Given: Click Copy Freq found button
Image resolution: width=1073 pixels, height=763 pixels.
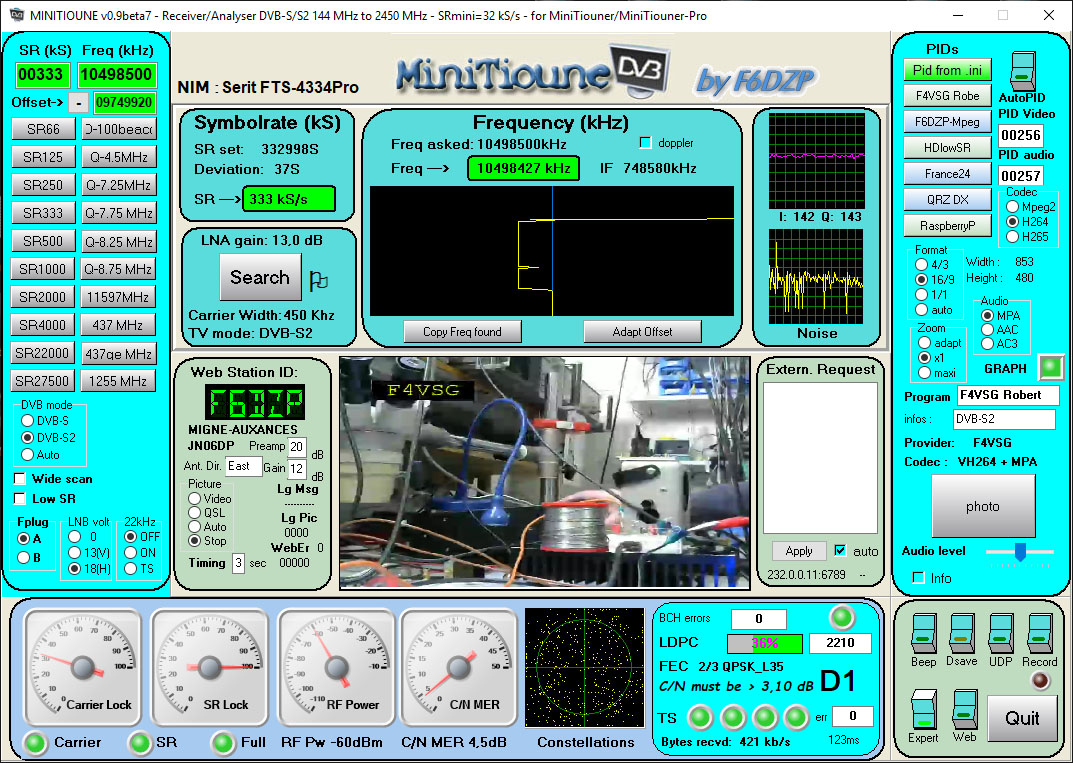Looking at the screenshot, I should [463, 332].
